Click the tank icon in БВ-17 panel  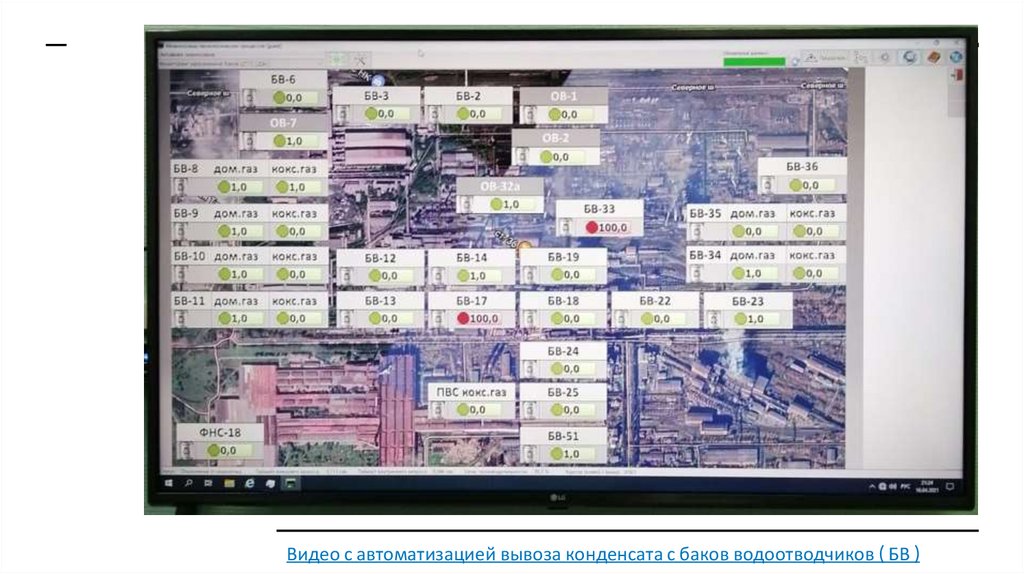438,319
